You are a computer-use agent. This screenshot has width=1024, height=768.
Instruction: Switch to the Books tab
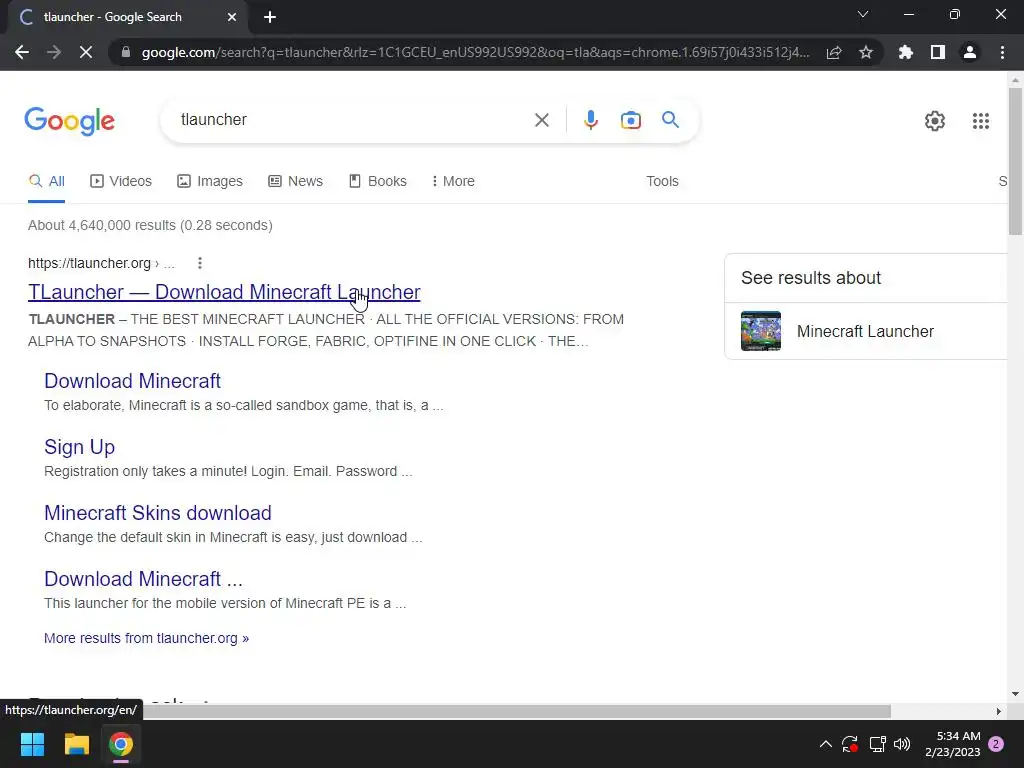coord(377,182)
